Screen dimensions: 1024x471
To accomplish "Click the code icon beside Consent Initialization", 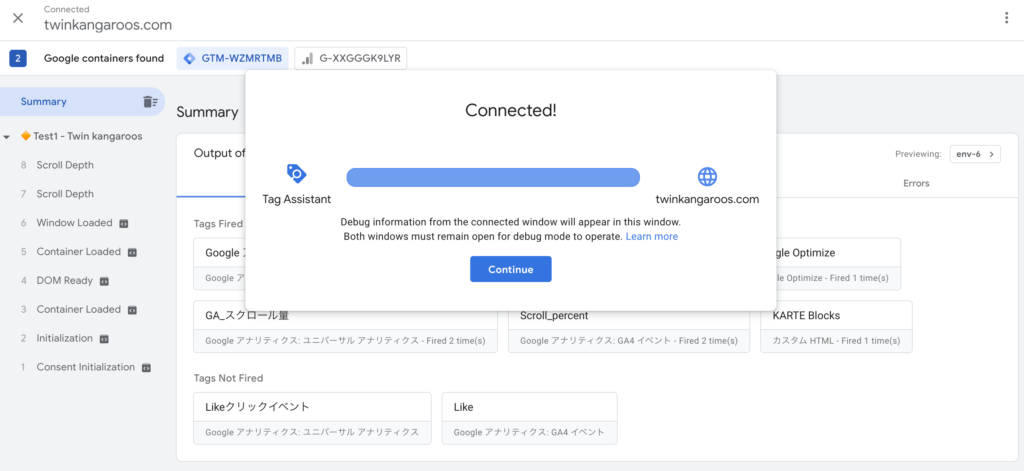I will pyautogui.click(x=146, y=368).
